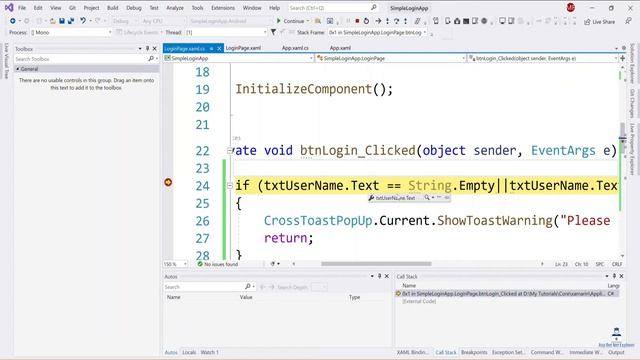Image resolution: width=640 pixels, height=360 pixels.
Task: Collapse the if block on line 24
Action: coord(230,186)
